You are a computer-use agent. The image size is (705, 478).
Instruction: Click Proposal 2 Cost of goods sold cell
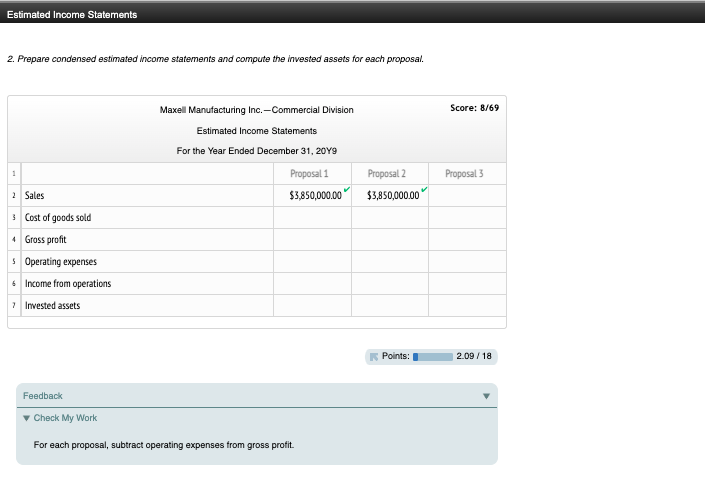click(x=390, y=218)
